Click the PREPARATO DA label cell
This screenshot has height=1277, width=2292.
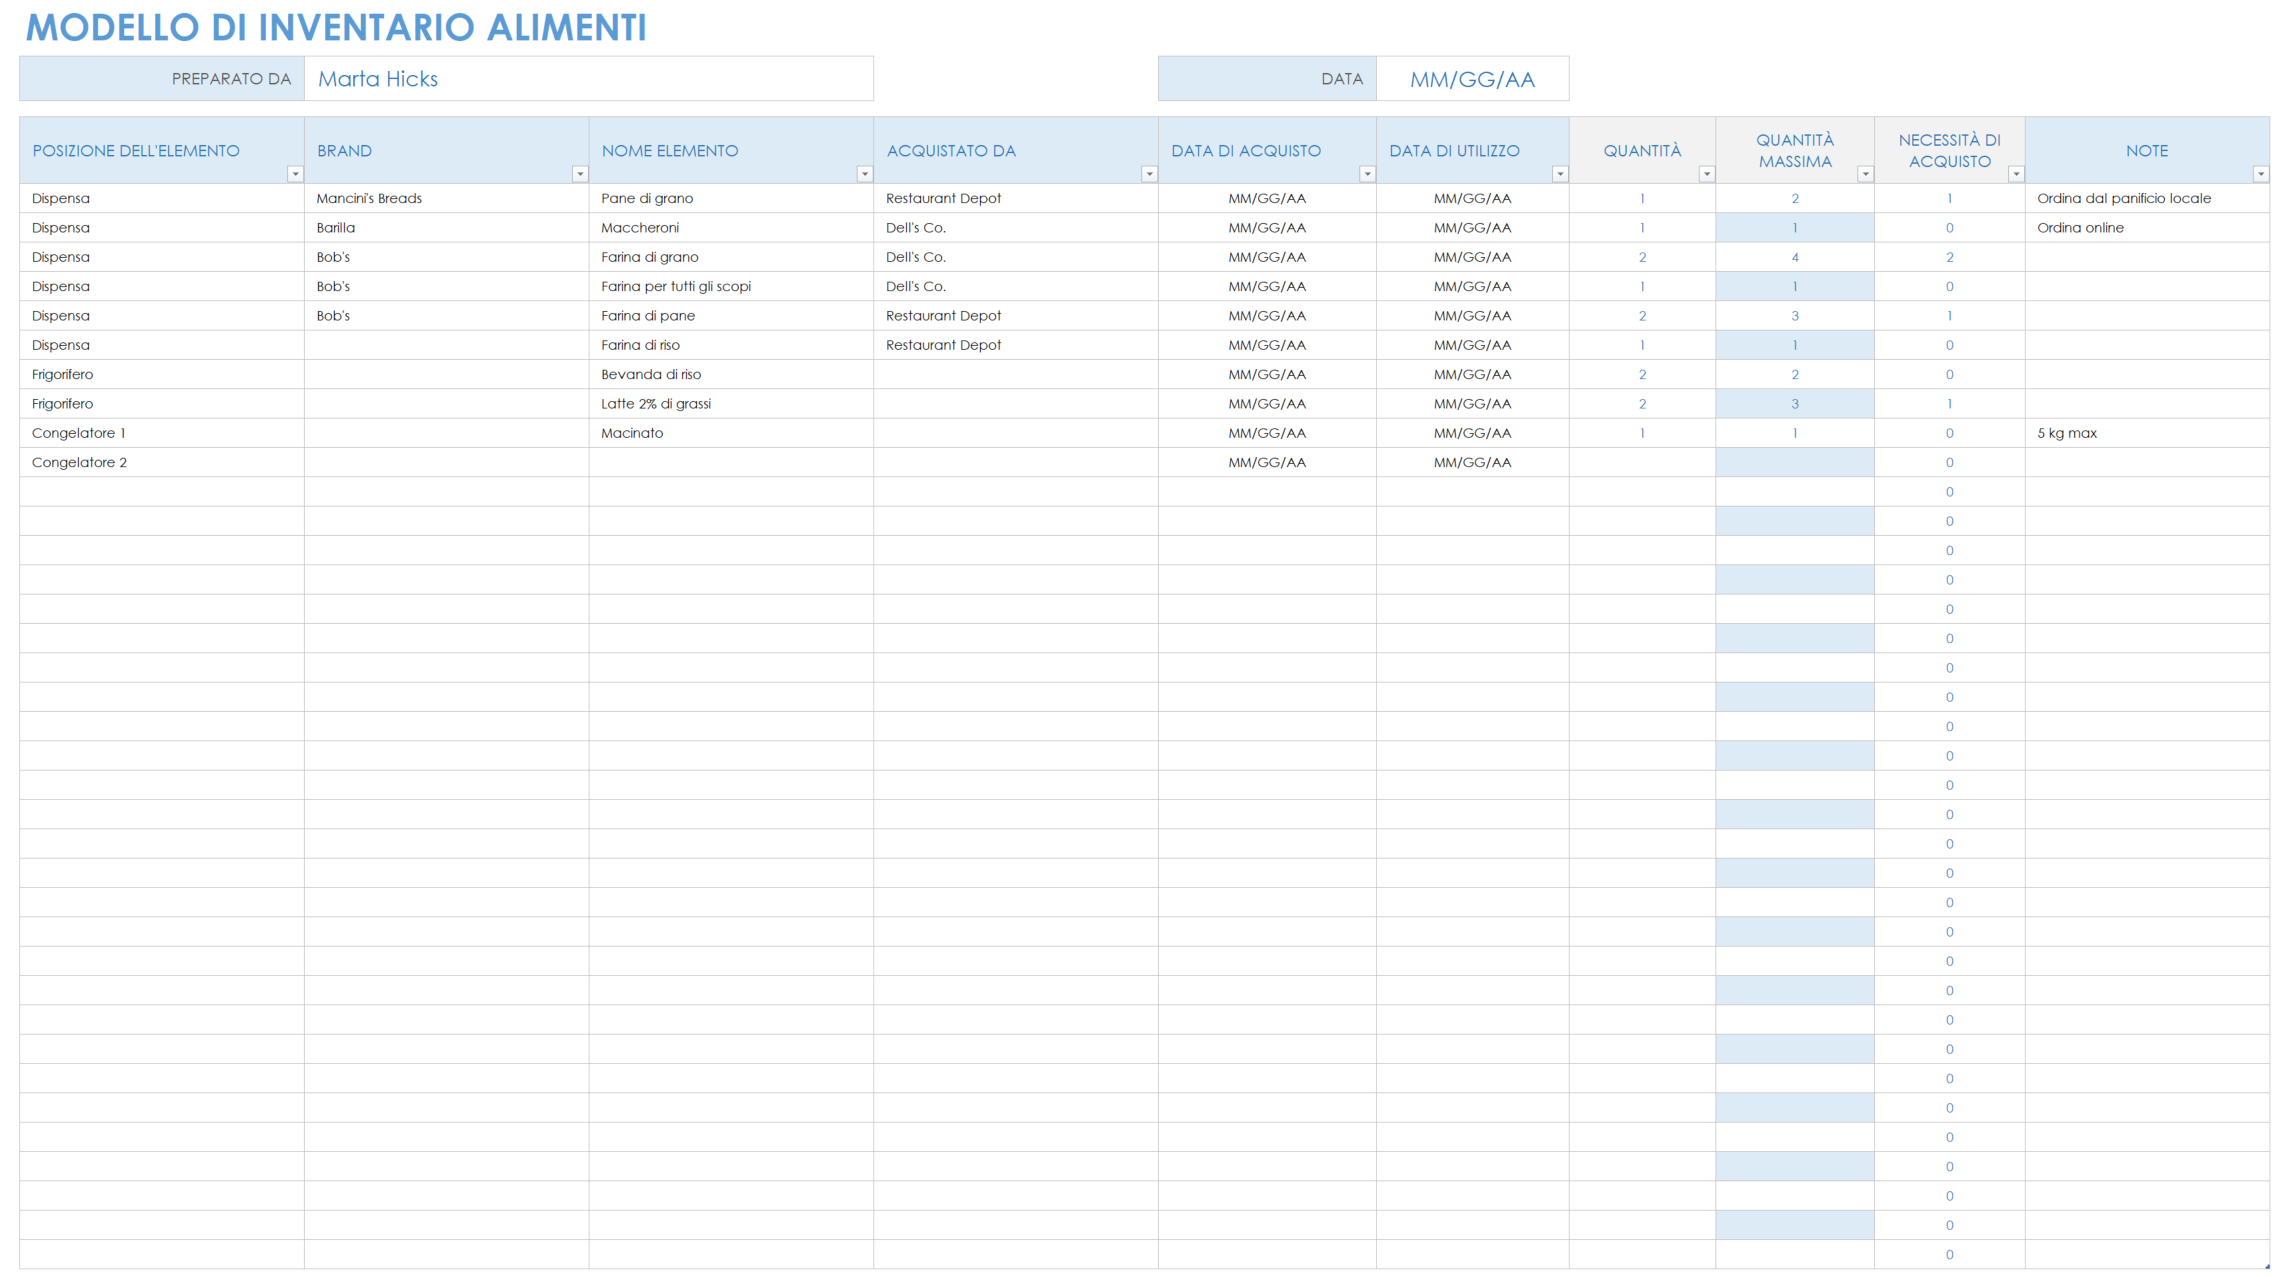(162, 79)
